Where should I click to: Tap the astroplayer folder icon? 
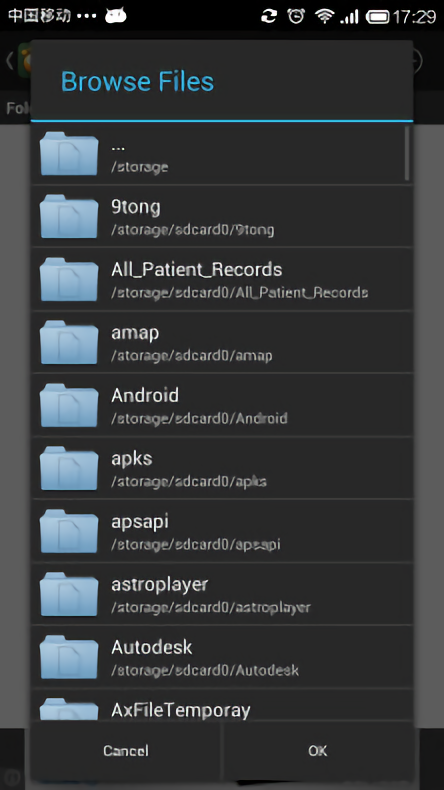coord(69,595)
